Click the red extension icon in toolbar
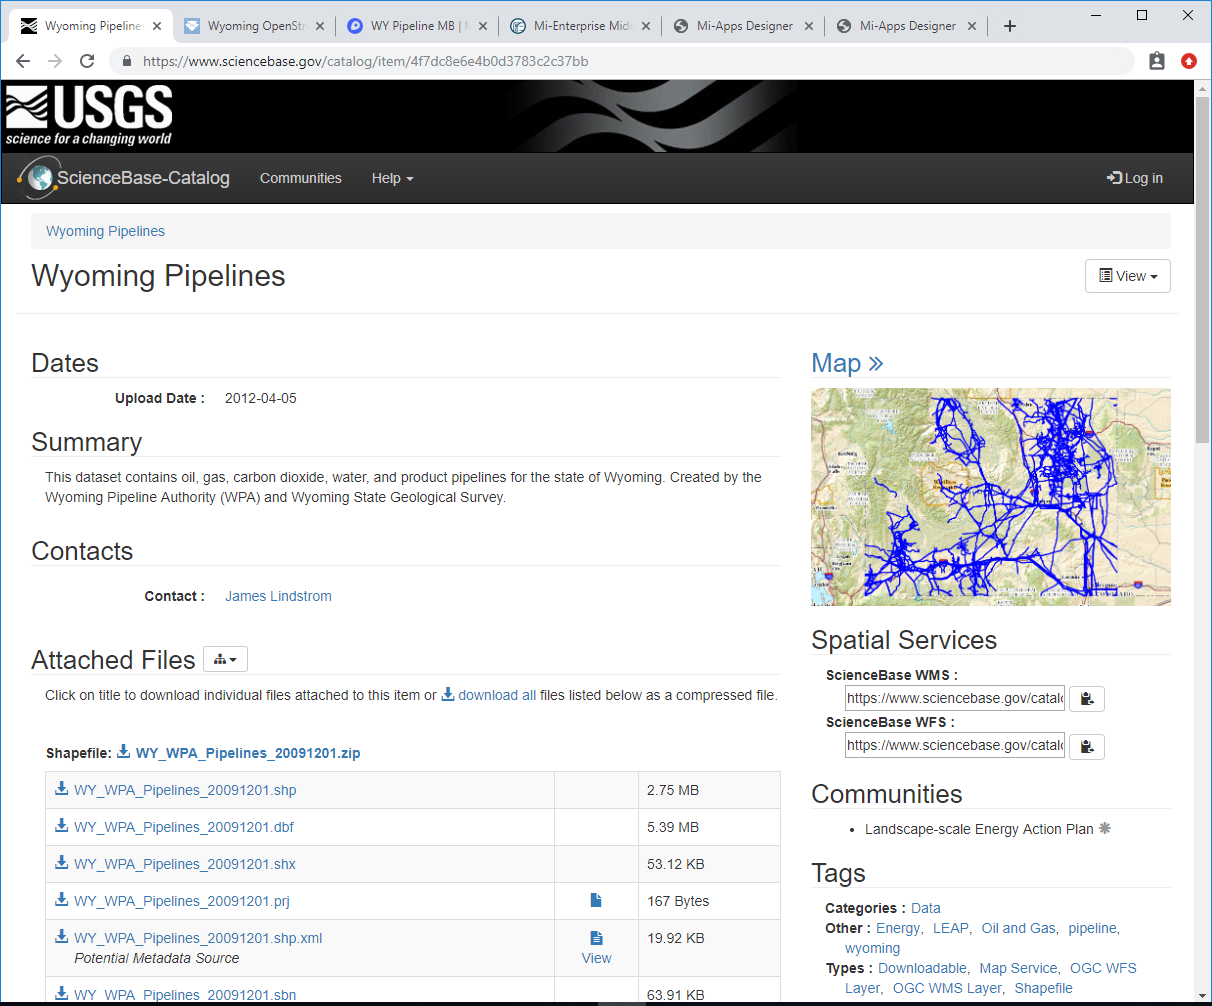The width and height of the screenshot is (1212, 1006). pyautogui.click(x=1189, y=61)
